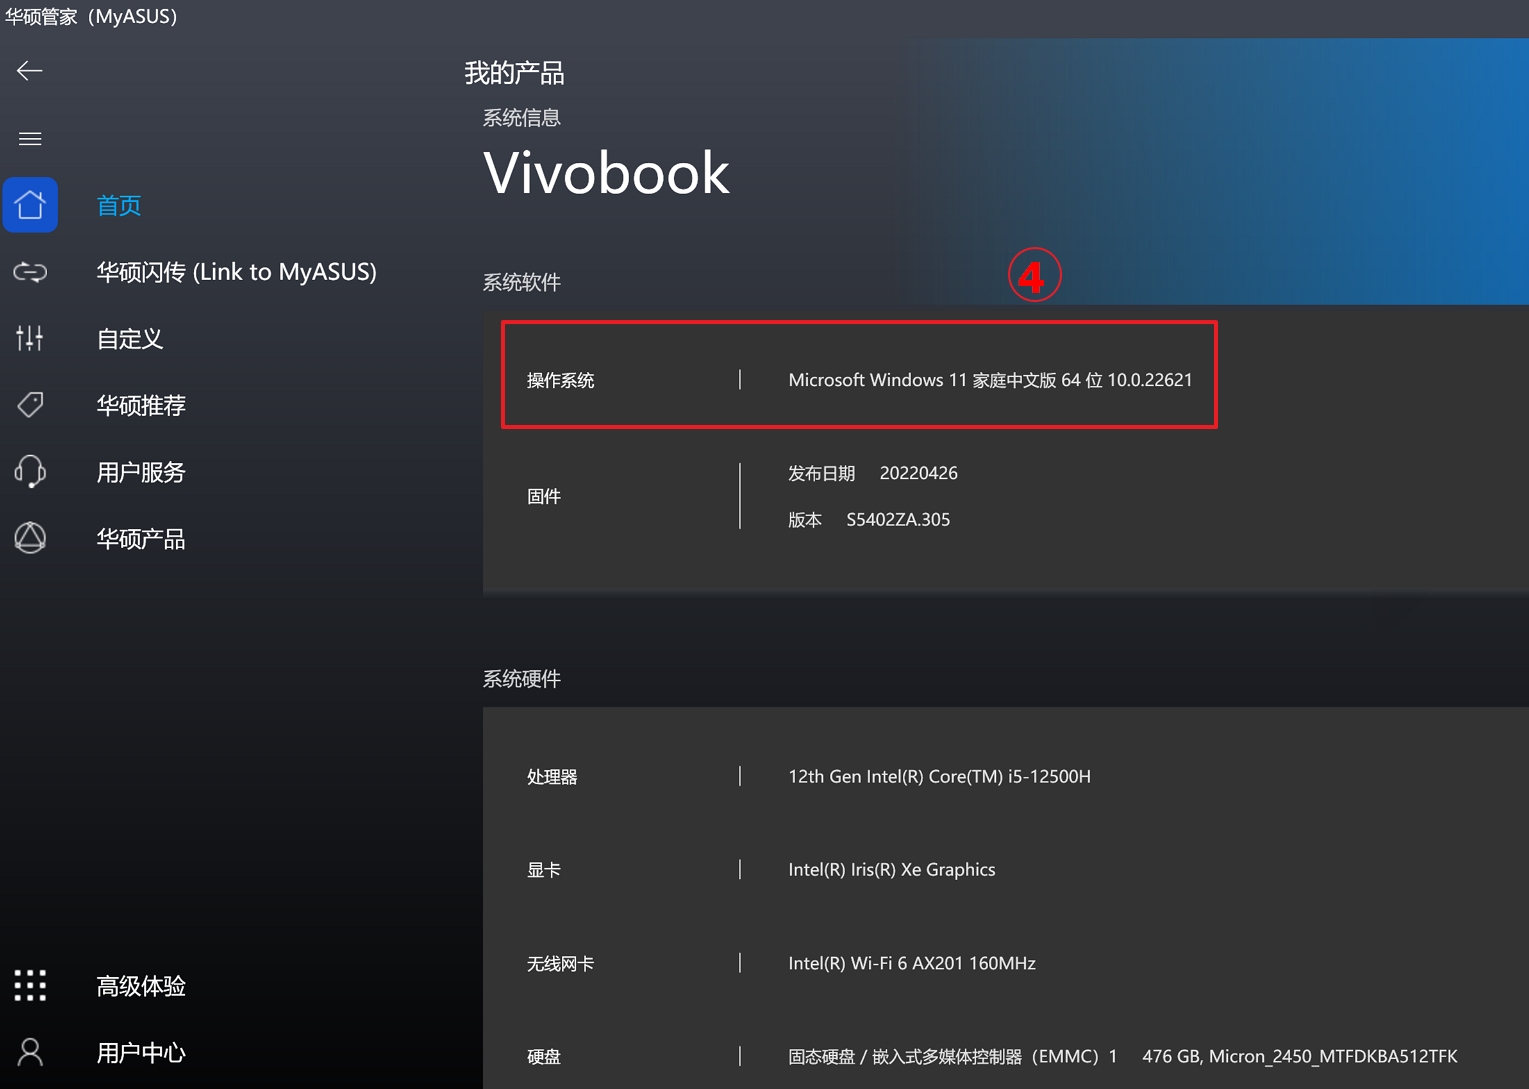Open 自定义 menu item
Viewport: 1529px width, 1089px height.
click(x=130, y=339)
